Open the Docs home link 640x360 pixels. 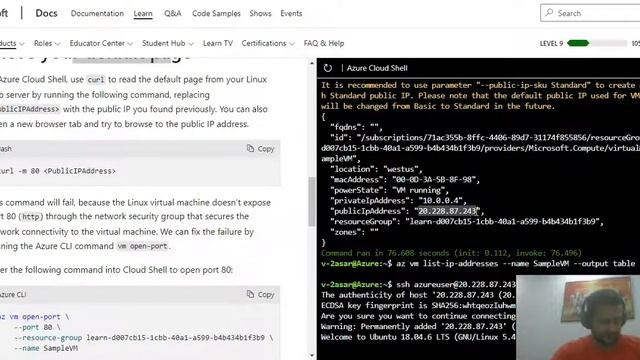coord(46,13)
